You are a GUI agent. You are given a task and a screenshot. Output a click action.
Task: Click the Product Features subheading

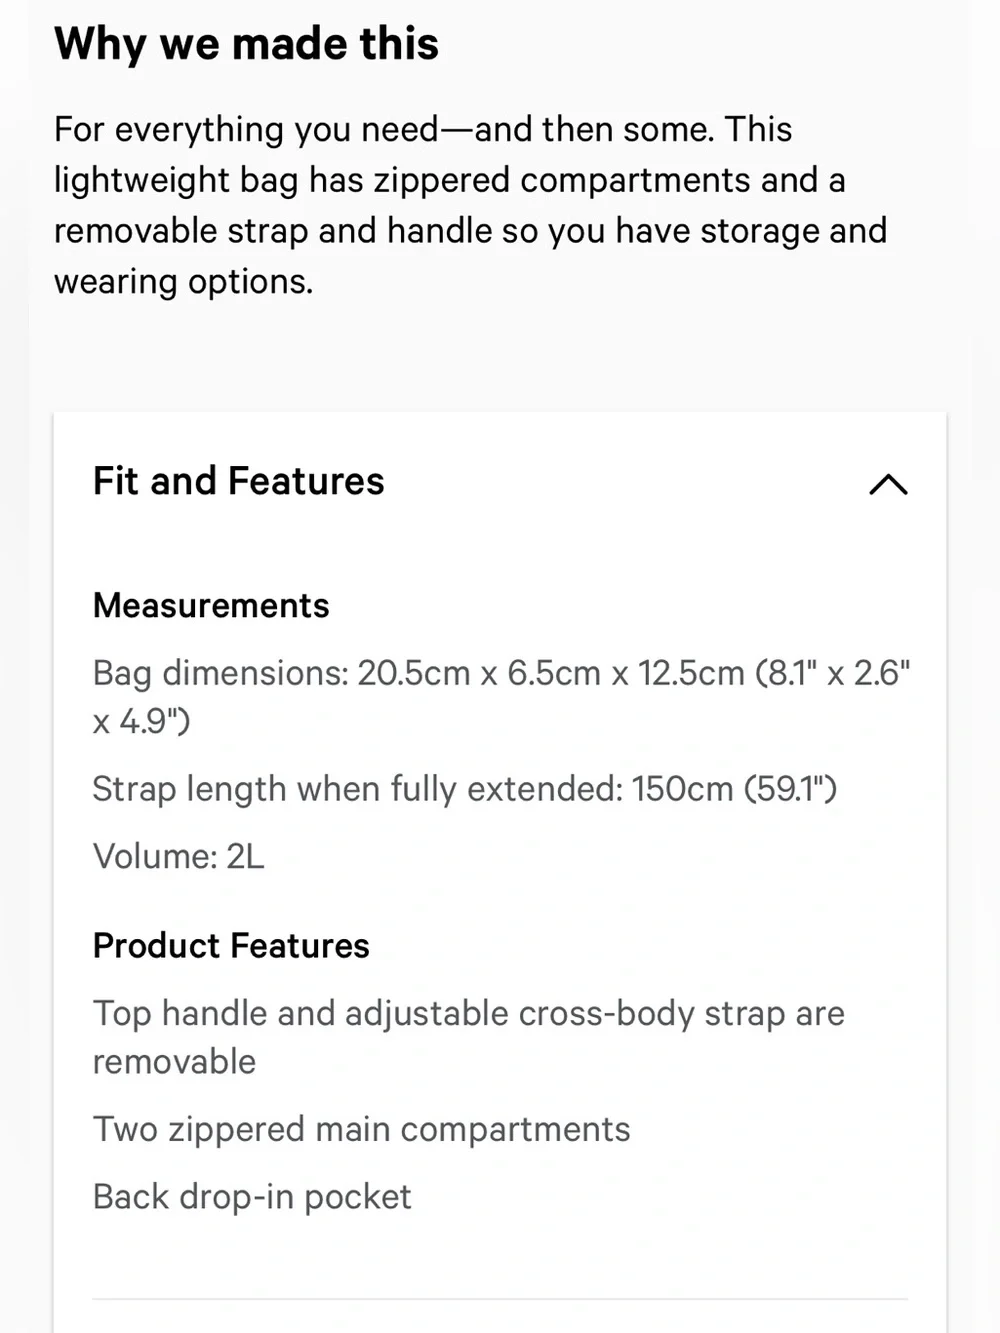click(x=231, y=946)
